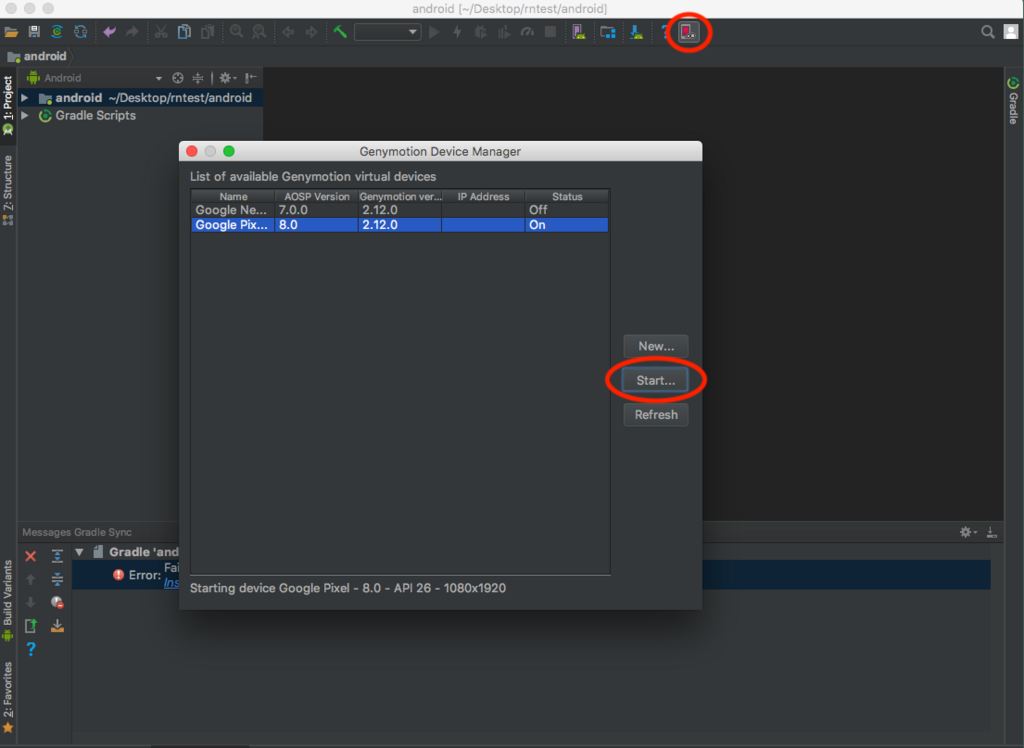Viewport: 1024px width, 748px height.
Task: Click the Save All toolbar icon
Action: [x=34, y=32]
